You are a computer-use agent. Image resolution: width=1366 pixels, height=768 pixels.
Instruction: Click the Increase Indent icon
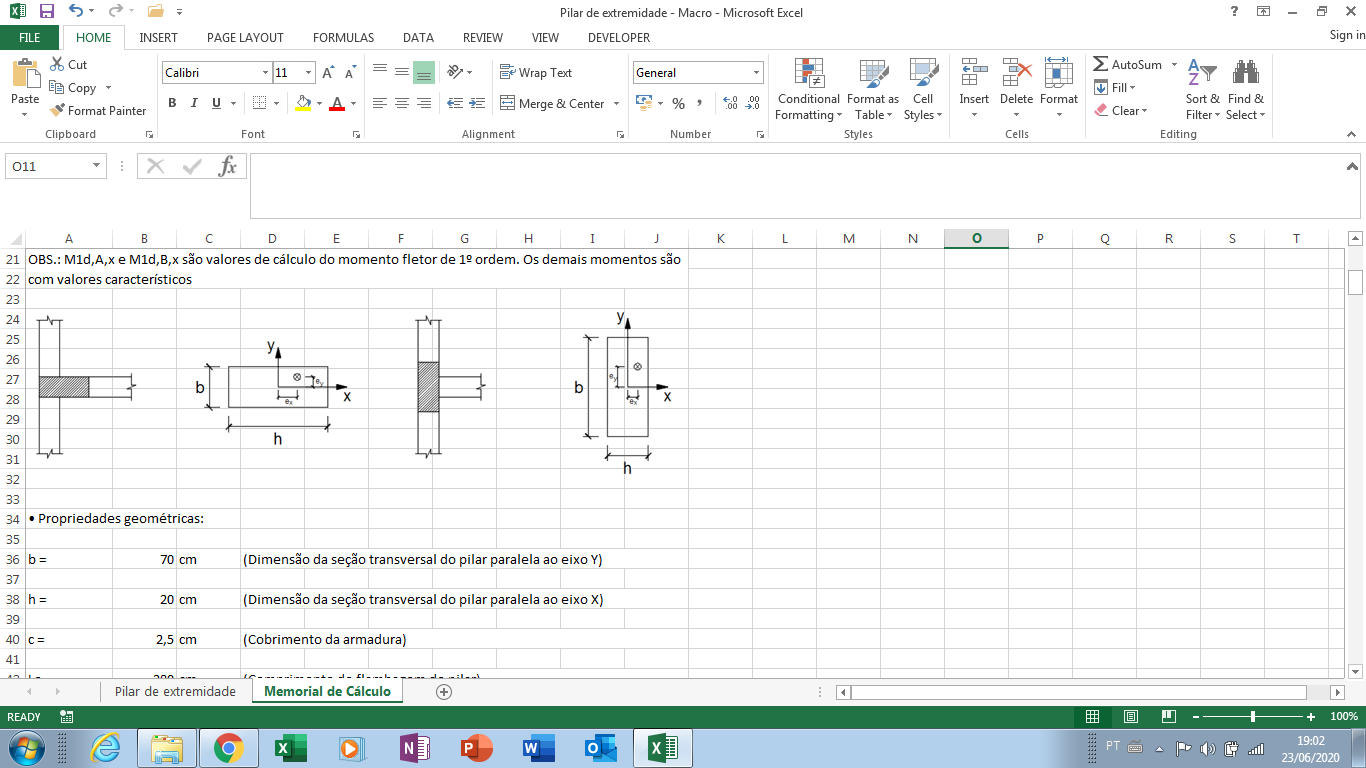tap(477, 103)
